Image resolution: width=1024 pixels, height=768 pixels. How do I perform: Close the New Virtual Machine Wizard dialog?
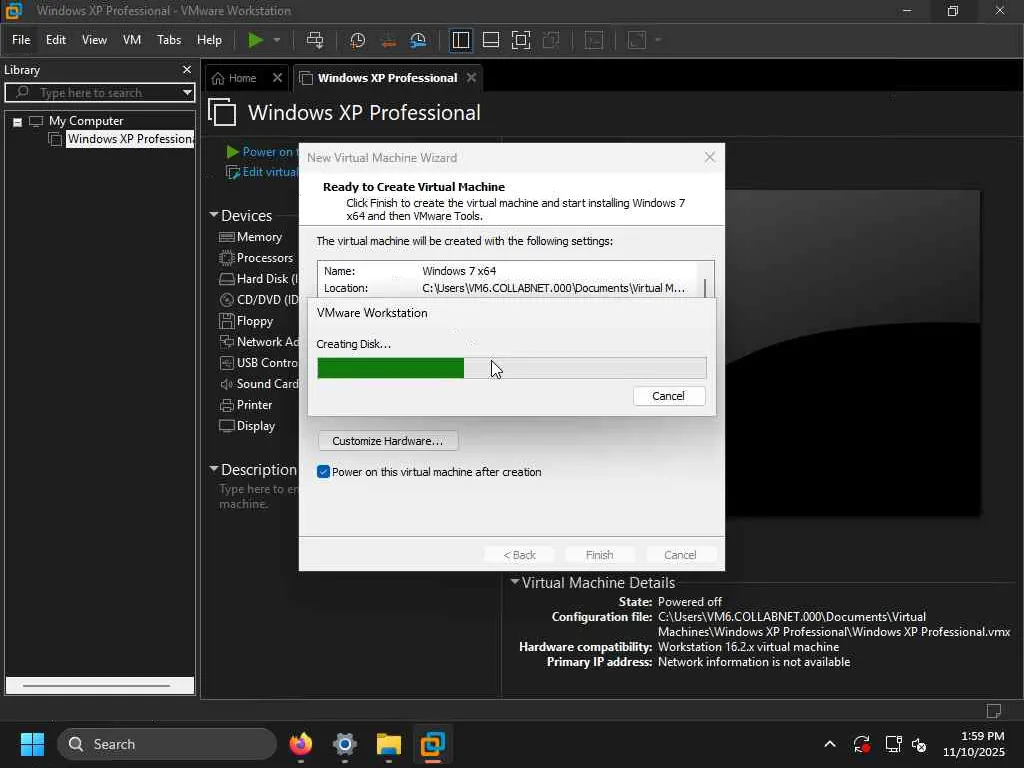point(710,157)
